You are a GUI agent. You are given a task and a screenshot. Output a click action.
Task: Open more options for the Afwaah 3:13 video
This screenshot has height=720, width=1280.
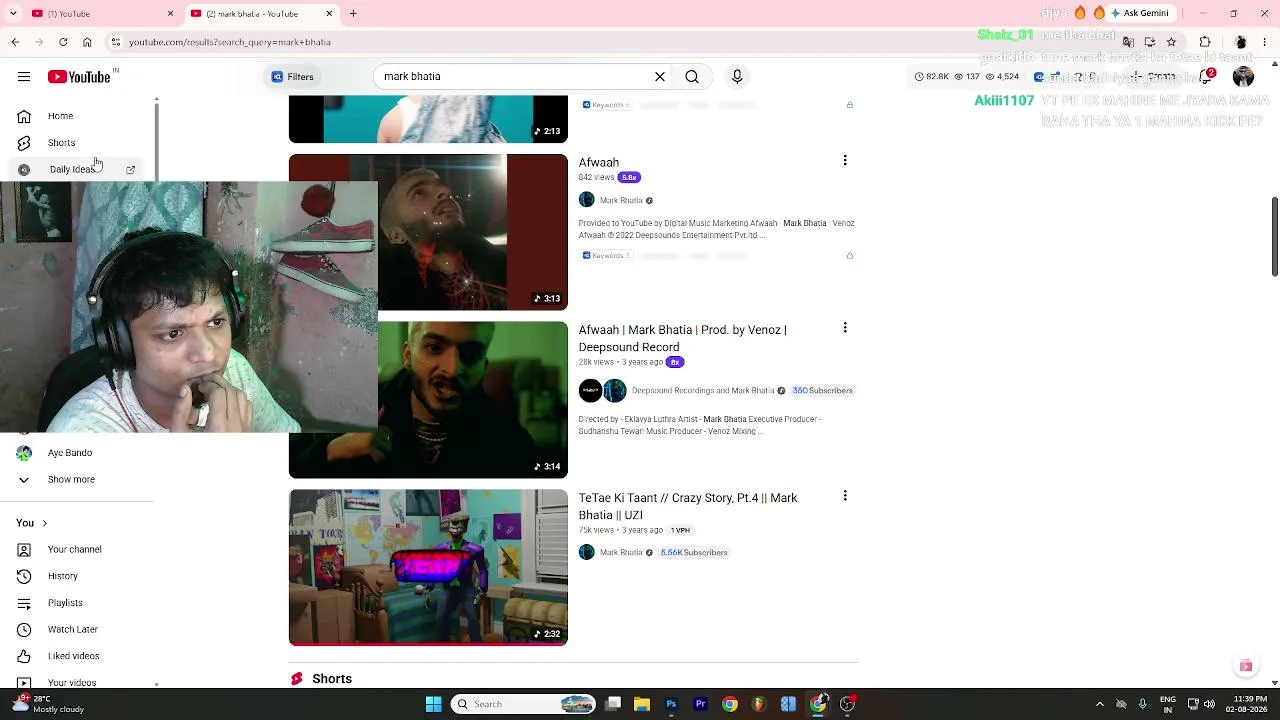(x=845, y=161)
